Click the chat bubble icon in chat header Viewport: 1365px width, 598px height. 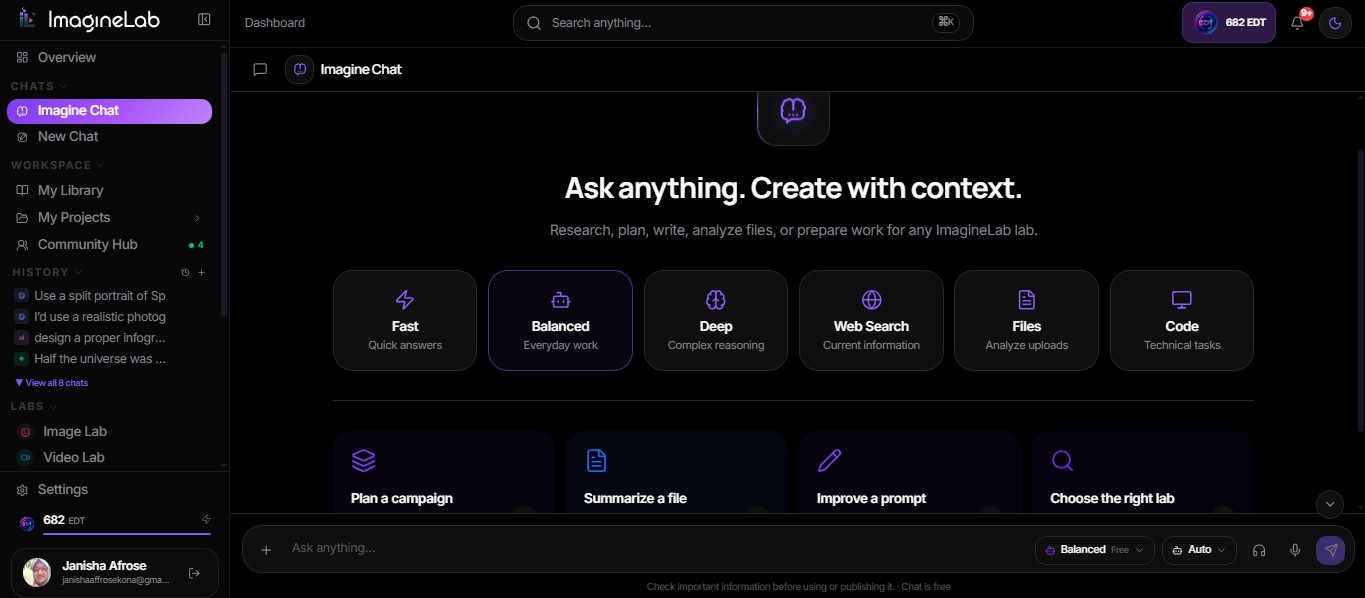[x=260, y=69]
